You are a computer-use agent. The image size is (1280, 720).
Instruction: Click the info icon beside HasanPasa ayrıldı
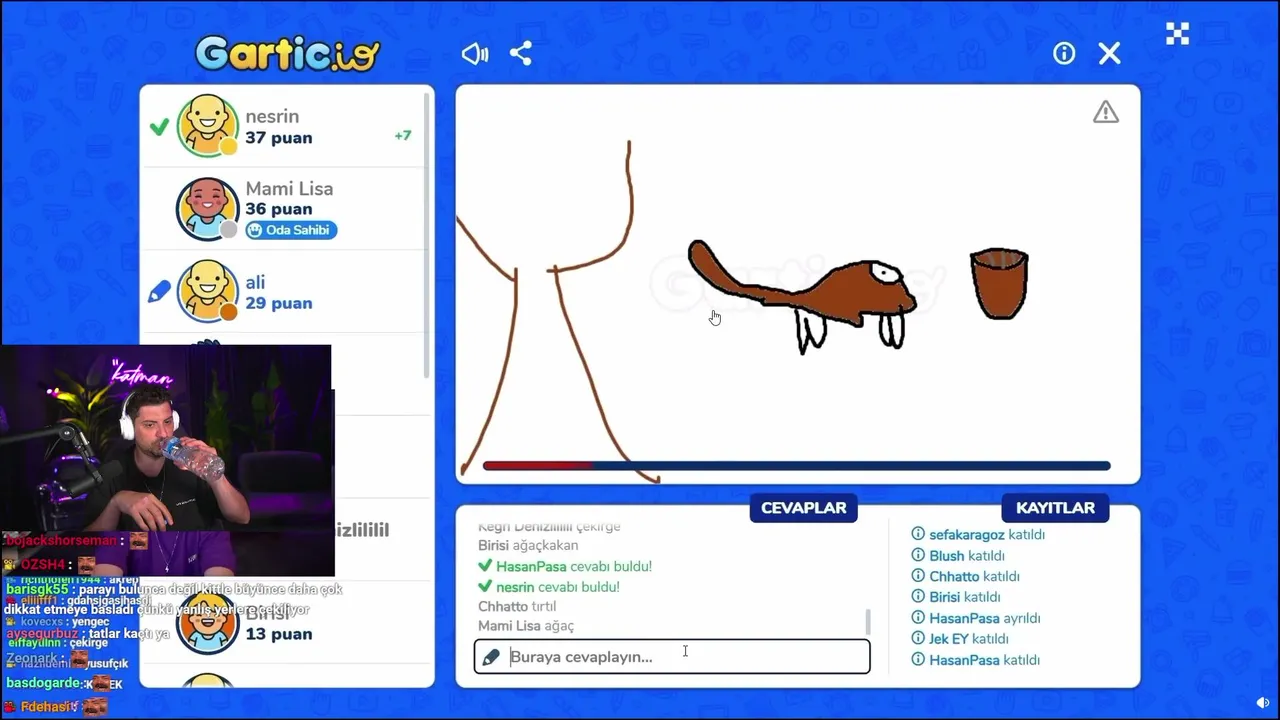pyautogui.click(x=918, y=618)
